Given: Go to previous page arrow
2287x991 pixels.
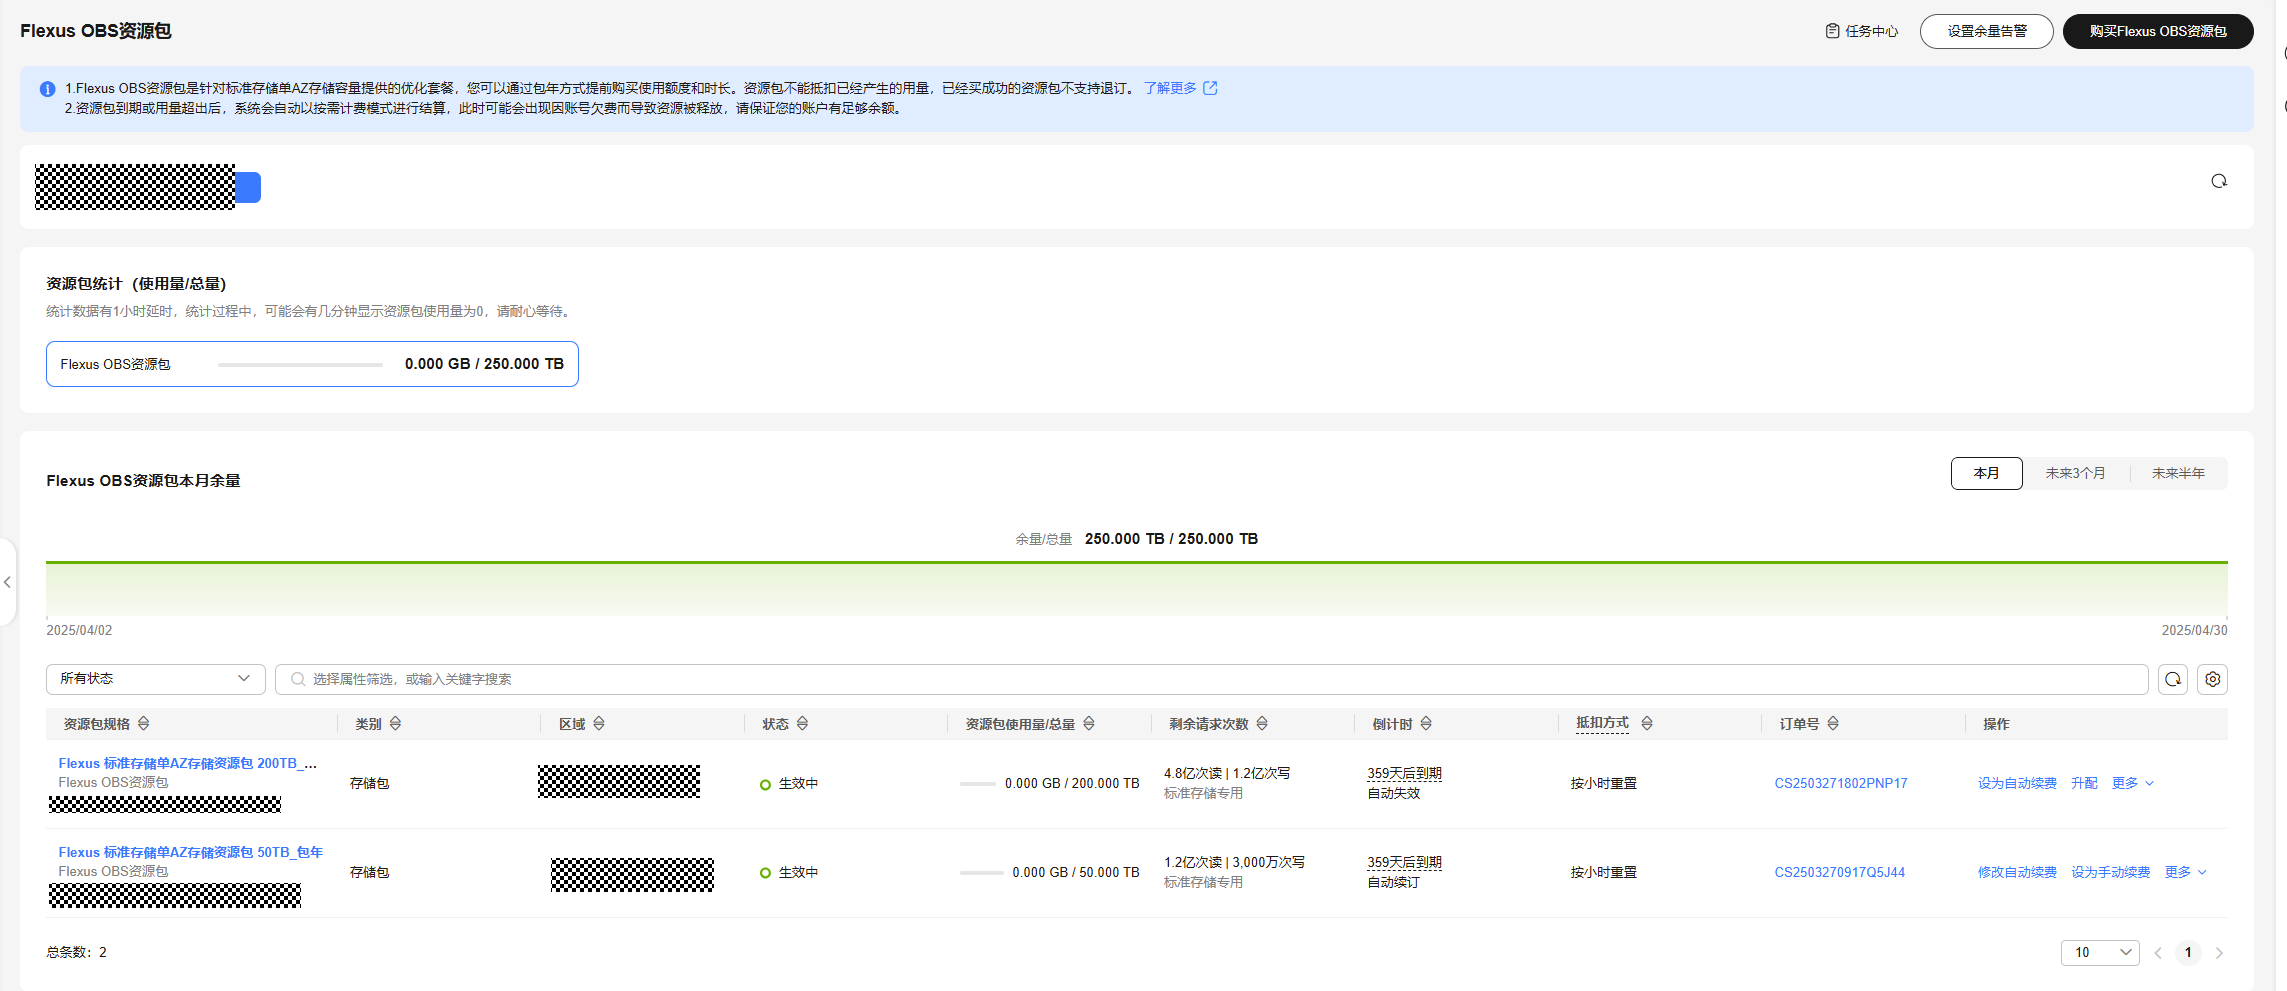Looking at the screenshot, I should [x=2158, y=953].
